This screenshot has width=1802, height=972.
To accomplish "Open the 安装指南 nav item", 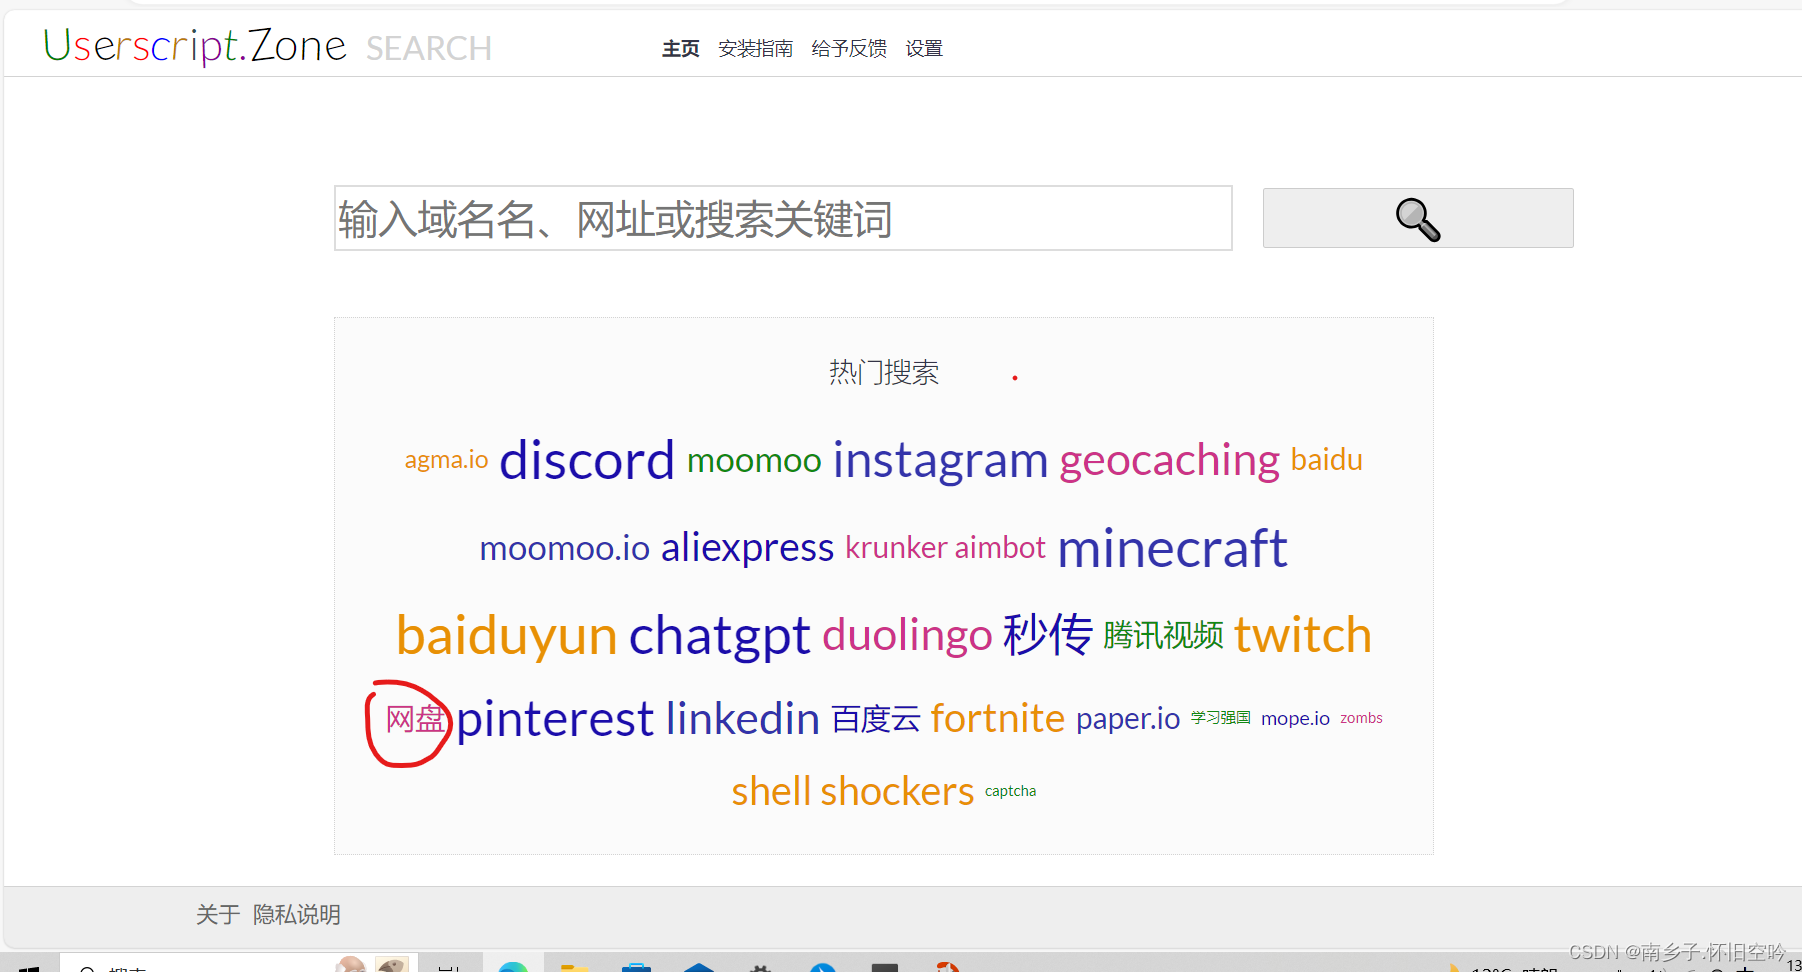I will [x=756, y=49].
